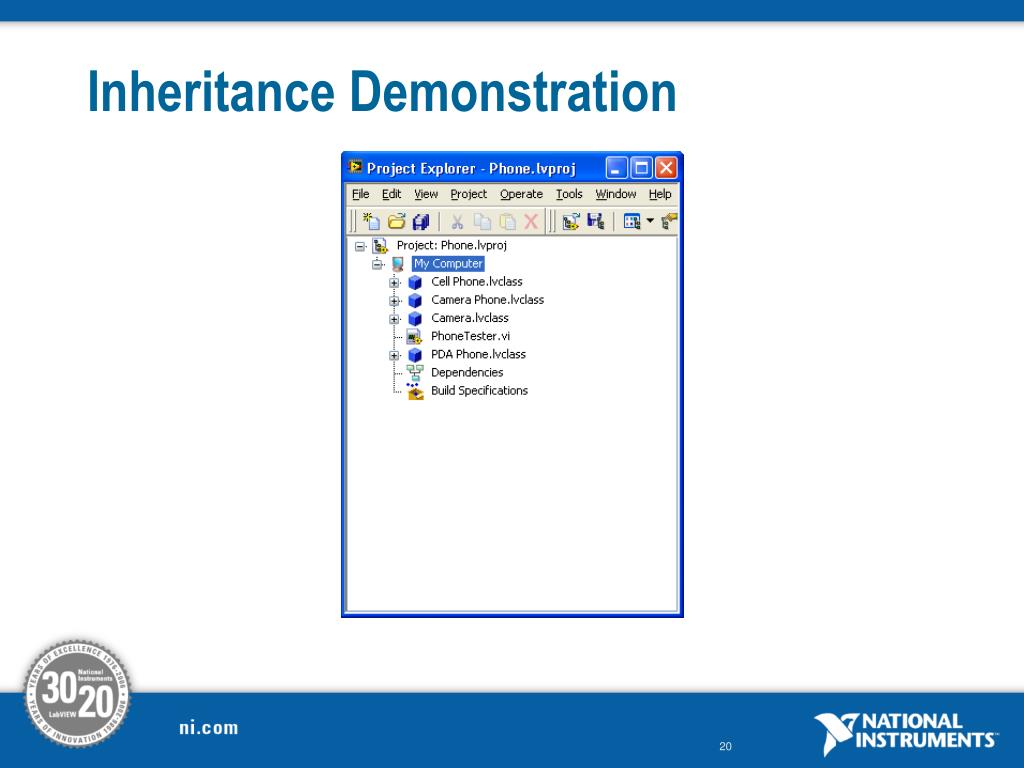The height and width of the screenshot is (768, 1024).
Task: Open the Help menu
Action: [x=660, y=194]
